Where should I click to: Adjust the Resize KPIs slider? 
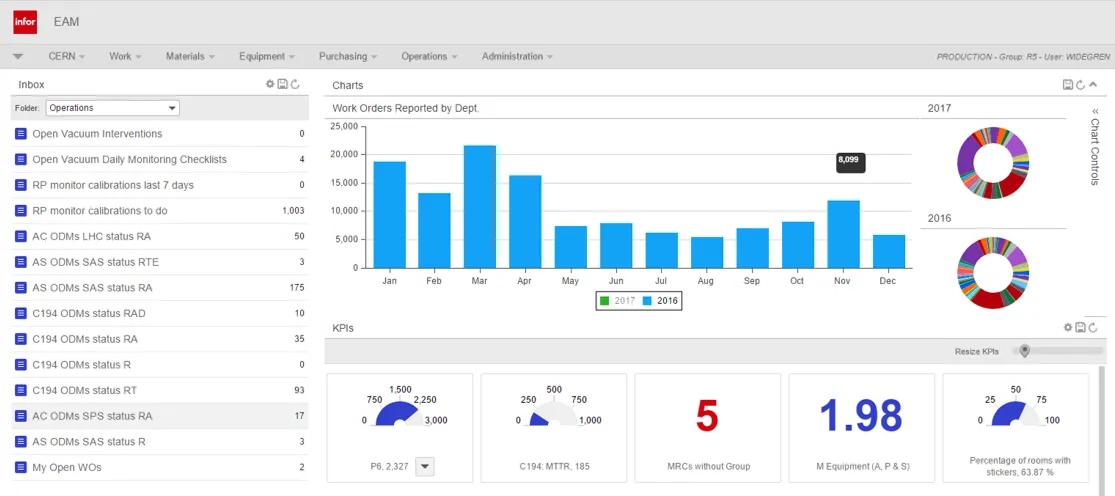click(1024, 350)
